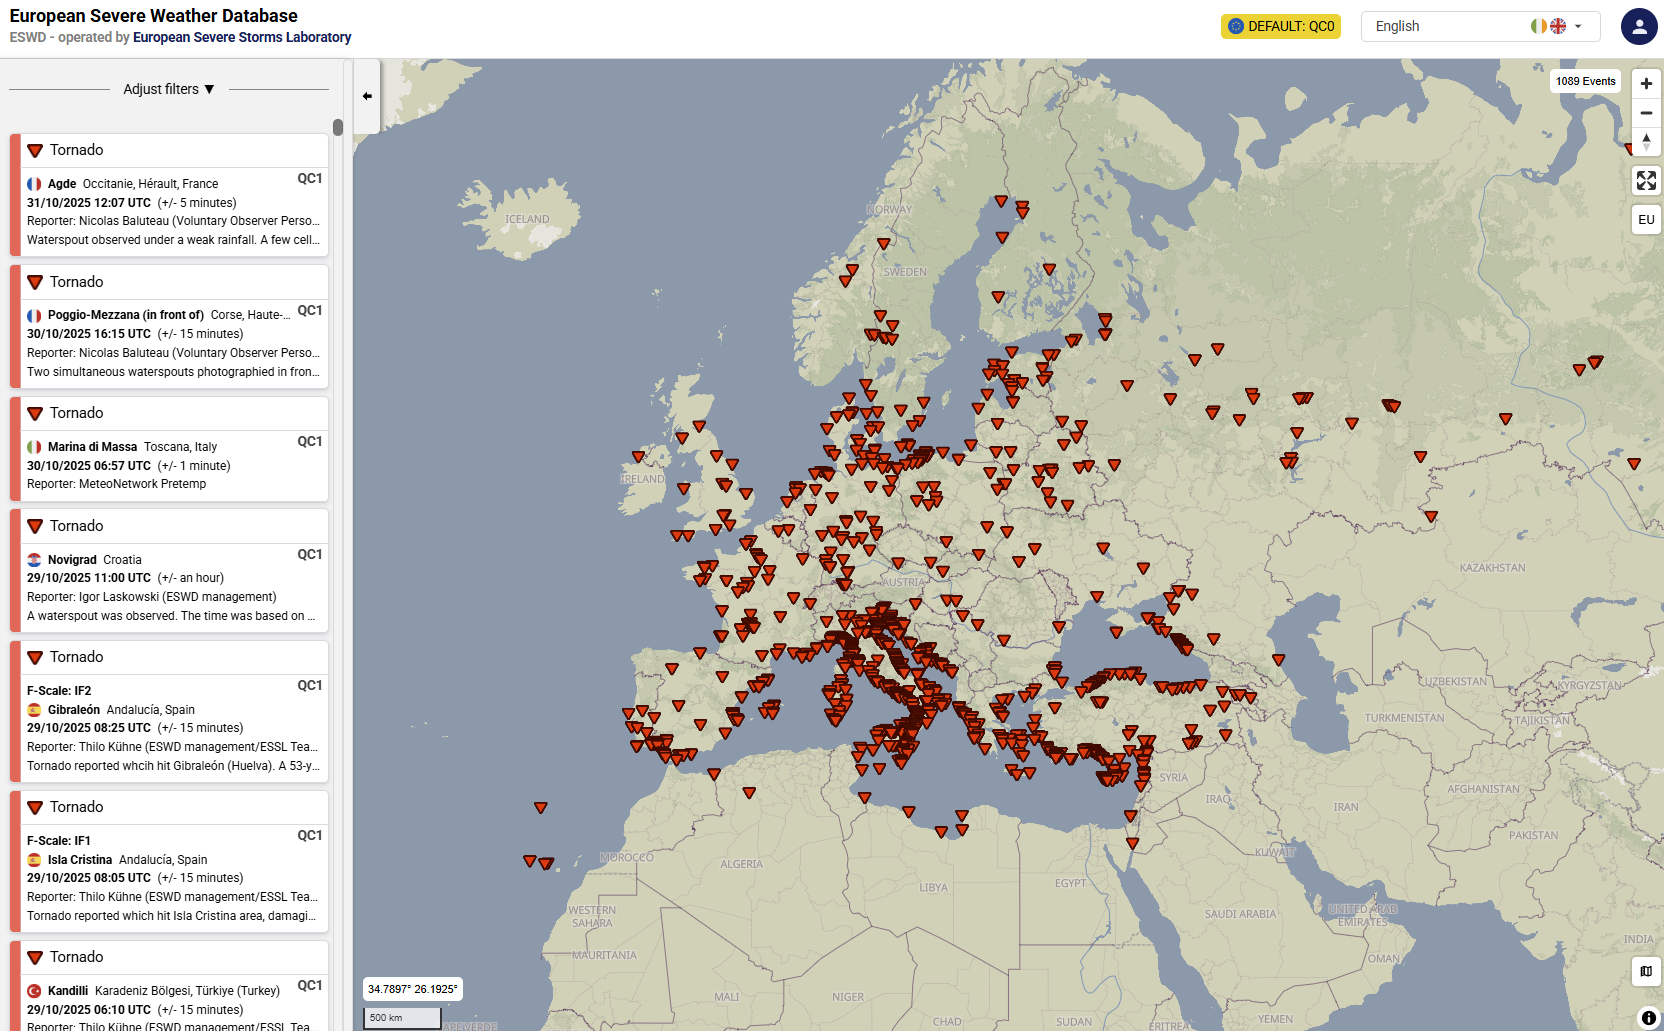Click the French flag beside Poggio-Mezzana

[x=34, y=315]
